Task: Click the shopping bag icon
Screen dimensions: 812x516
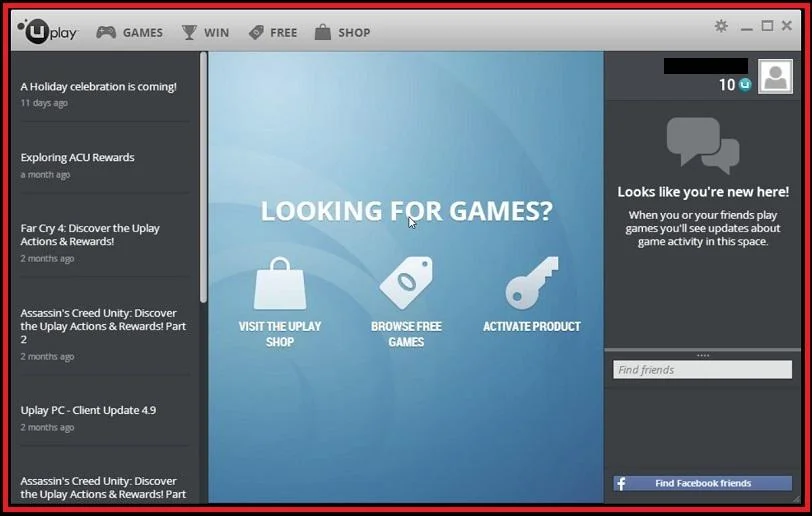Action: [280, 284]
